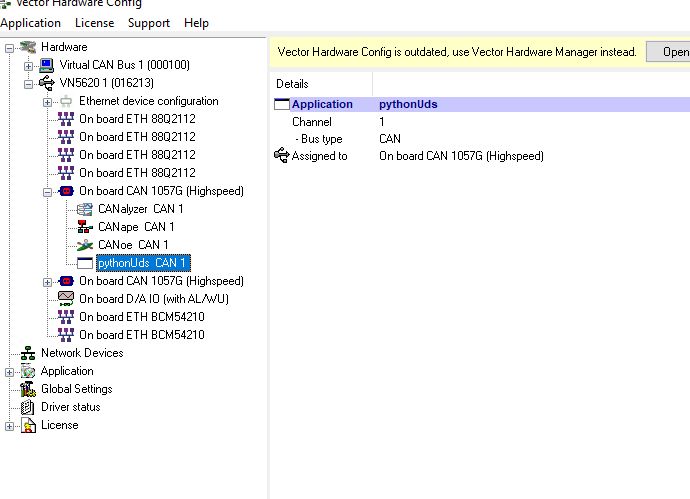Select CANoe CAN 1 entry
Image resolution: width=690 pixels, height=499 pixels.
click(x=133, y=245)
